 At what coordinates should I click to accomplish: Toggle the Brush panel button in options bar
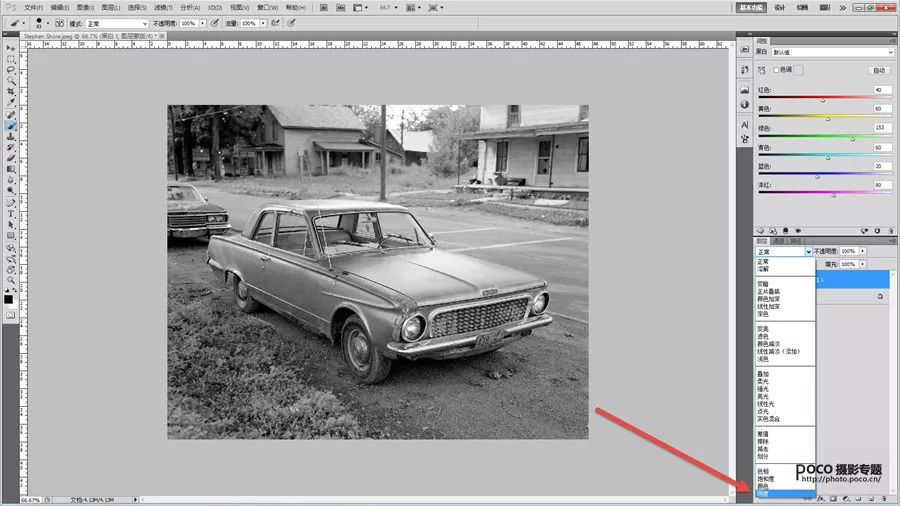click(59, 24)
